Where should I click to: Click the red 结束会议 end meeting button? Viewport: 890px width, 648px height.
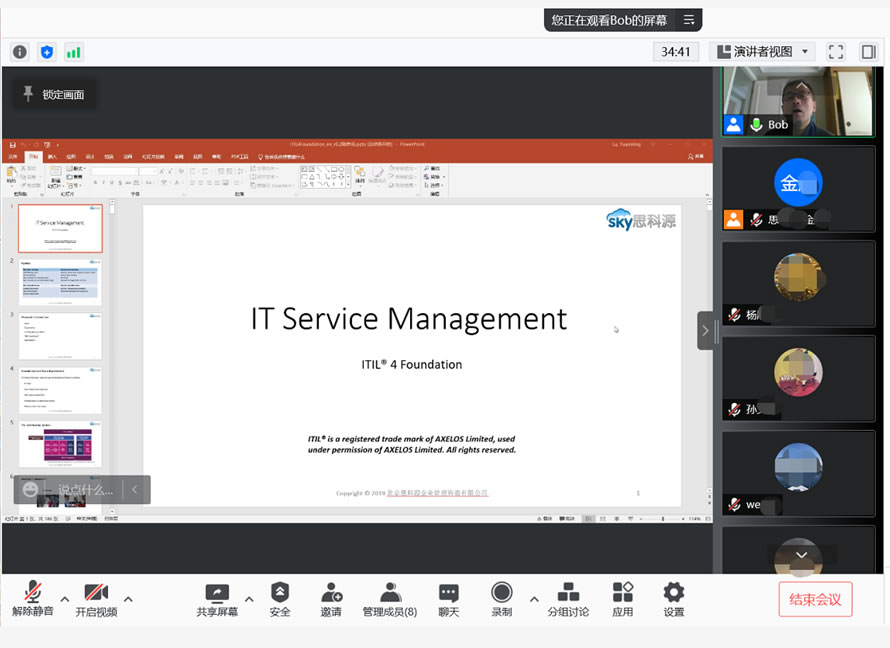coord(815,599)
